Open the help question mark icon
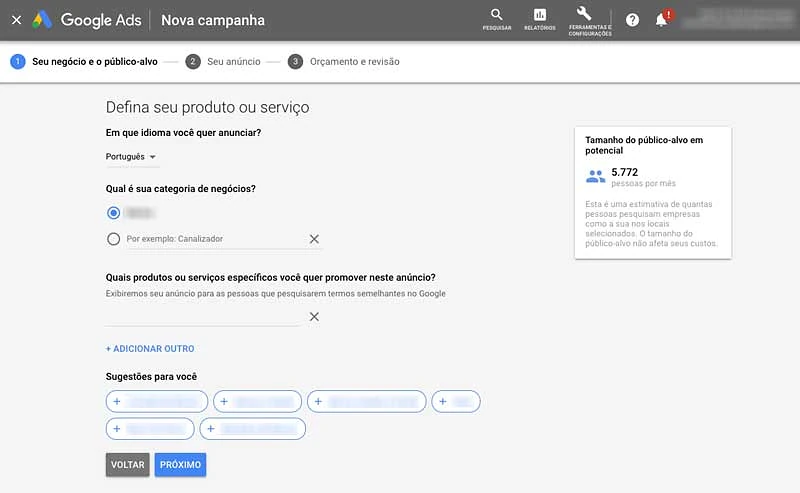 632,20
